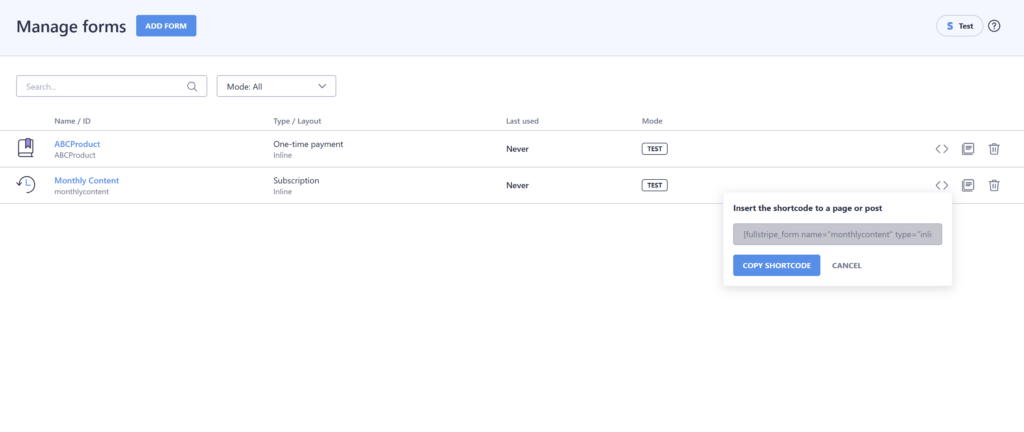The image size is (1024, 432).
Task: Delete the Monthly Content form
Action: [x=994, y=185]
